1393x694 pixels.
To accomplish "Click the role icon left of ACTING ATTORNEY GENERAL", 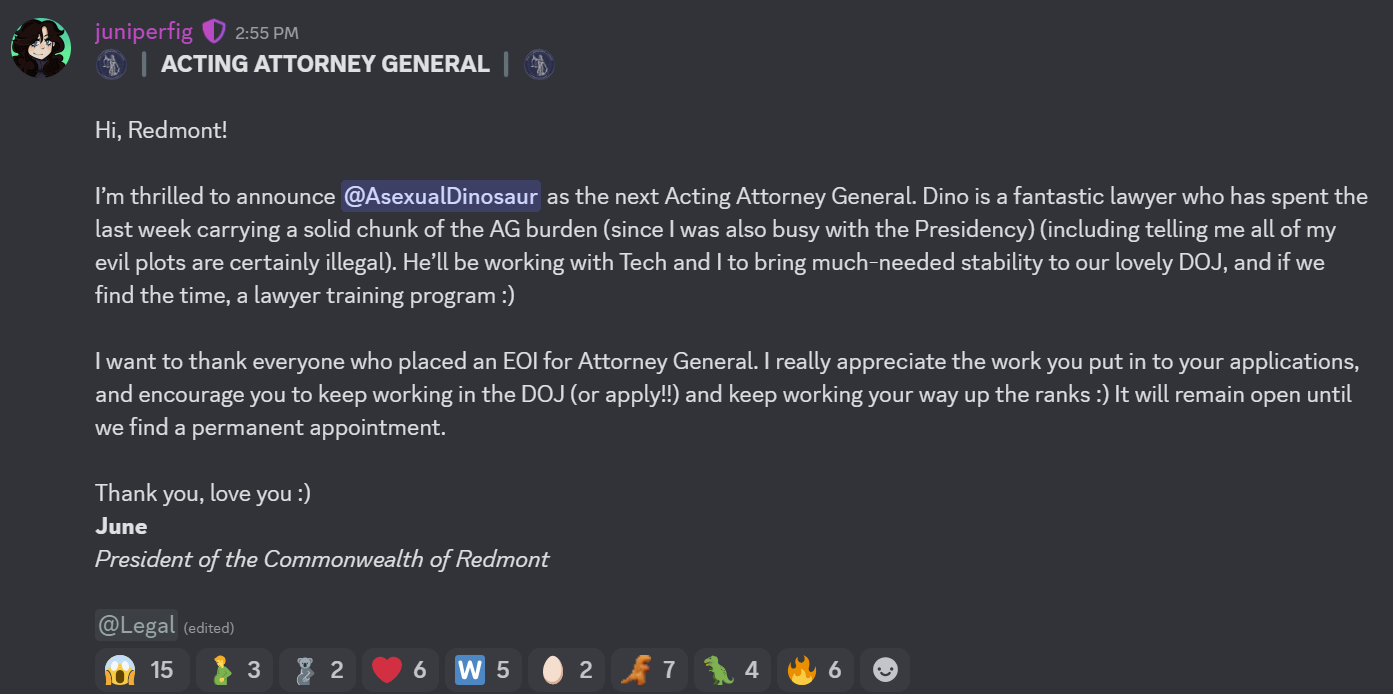I will (x=111, y=65).
